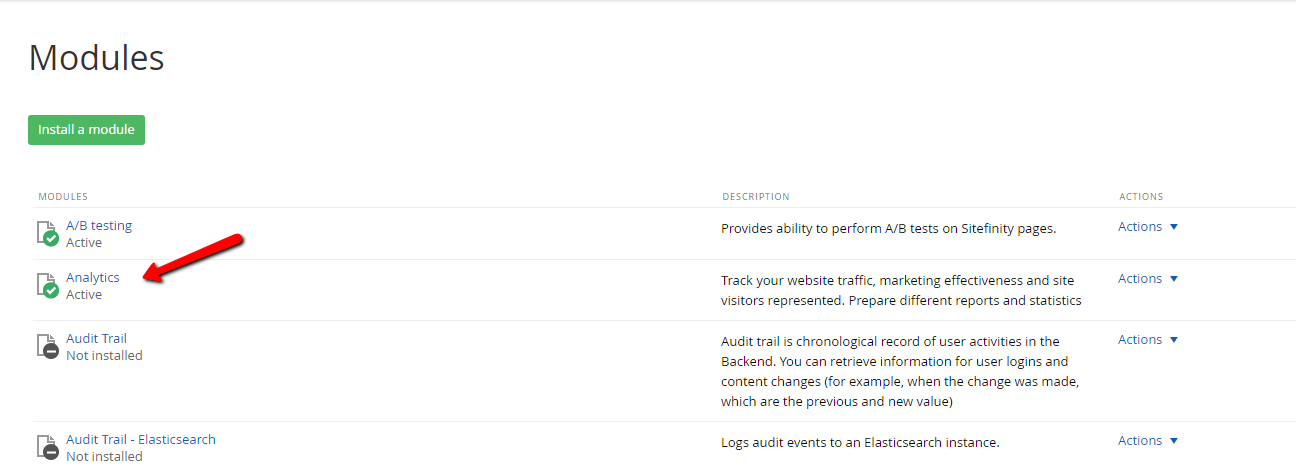This screenshot has width=1296, height=470.
Task: Click the Active status under Analytics
Action: point(84,295)
